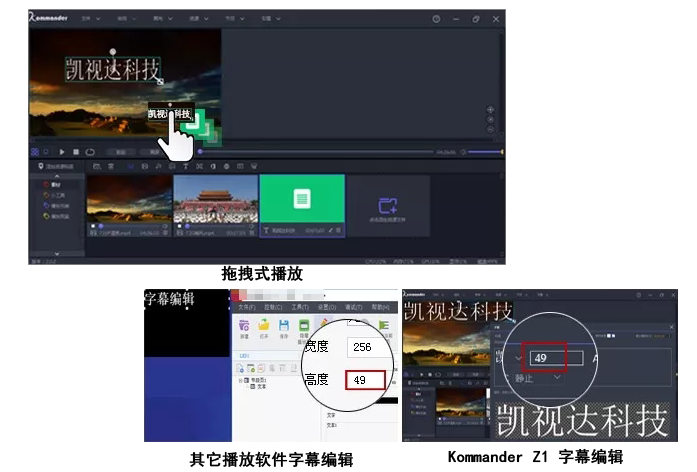The image size is (697, 472).
Task: Select the sunset landscape video thumbnail in the media bin
Action: [129, 199]
